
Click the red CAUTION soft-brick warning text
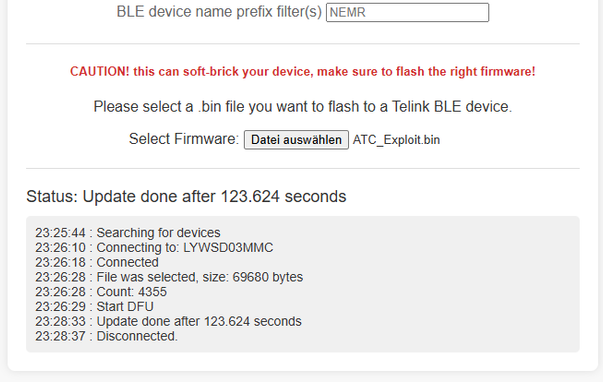click(x=303, y=72)
